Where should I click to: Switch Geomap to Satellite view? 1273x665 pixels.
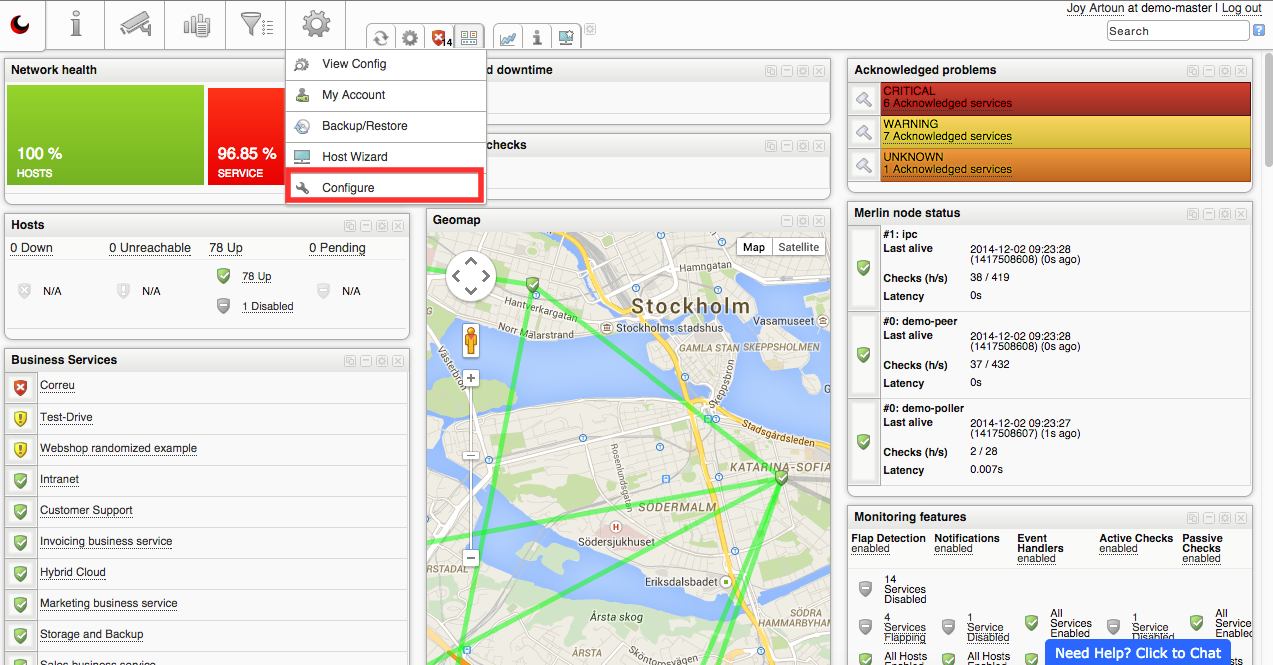798,247
